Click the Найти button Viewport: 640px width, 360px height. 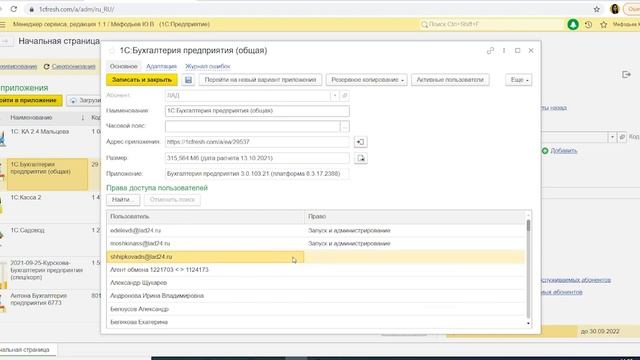(123, 200)
